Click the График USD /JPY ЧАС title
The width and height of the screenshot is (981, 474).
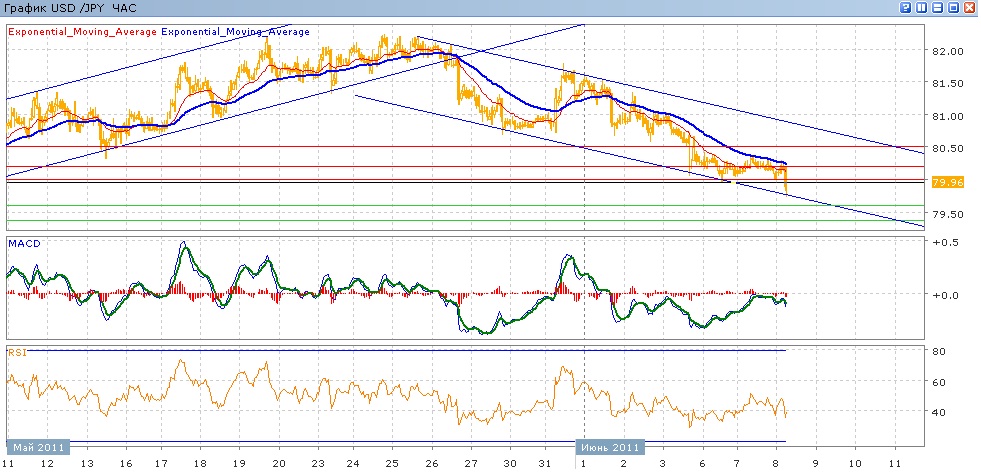click(x=71, y=8)
